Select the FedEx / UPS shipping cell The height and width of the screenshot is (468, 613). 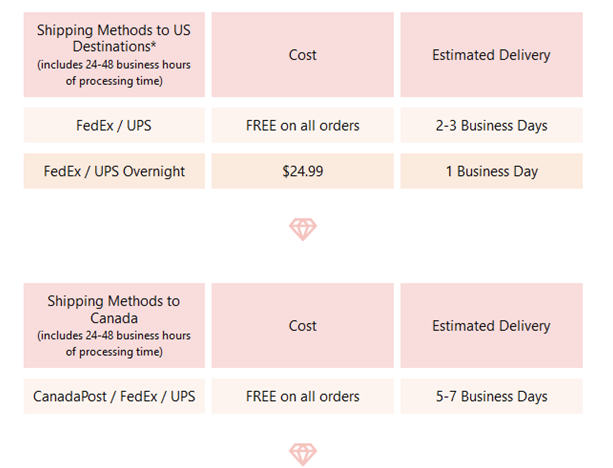point(114,126)
